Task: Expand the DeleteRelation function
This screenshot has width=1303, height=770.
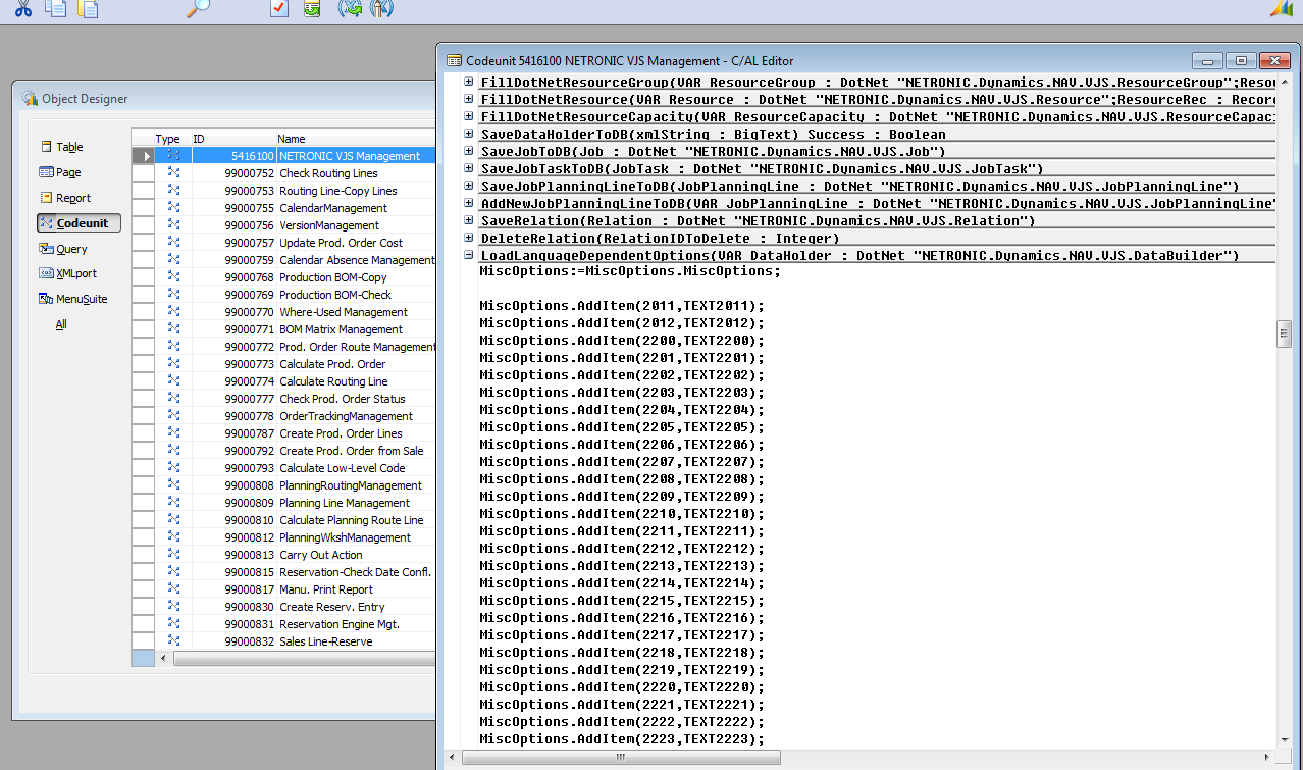Action: coord(470,238)
